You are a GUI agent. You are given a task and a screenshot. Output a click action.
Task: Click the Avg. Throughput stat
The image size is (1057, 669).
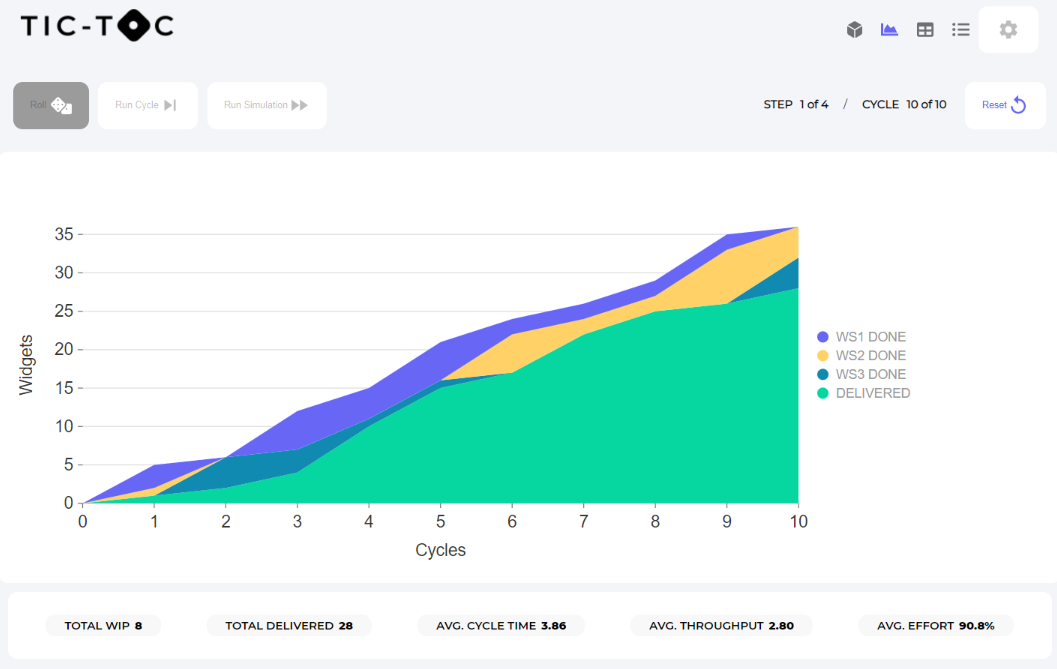pyautogui.click(x=721, y=626)
